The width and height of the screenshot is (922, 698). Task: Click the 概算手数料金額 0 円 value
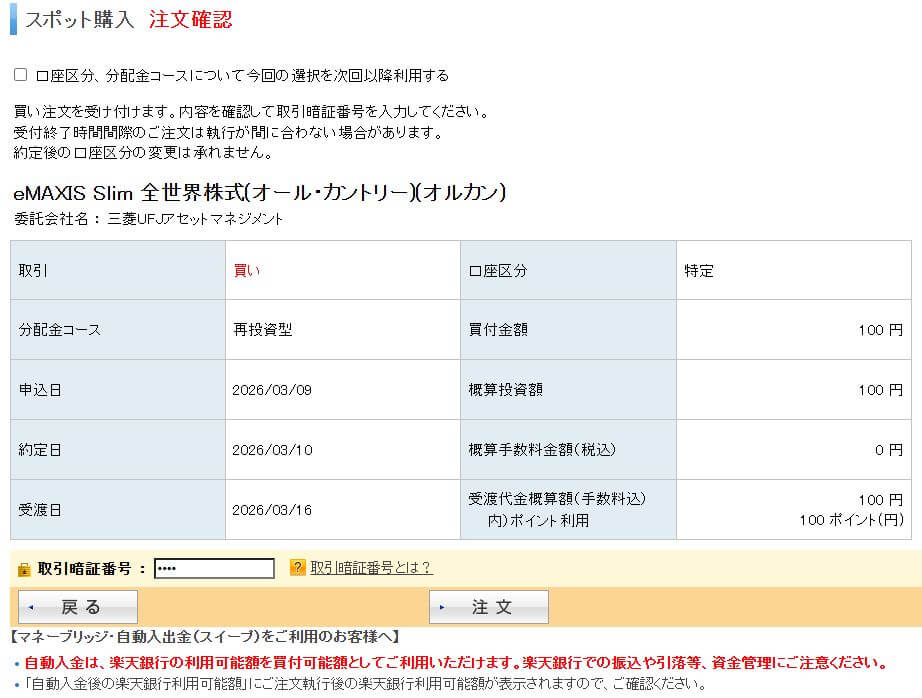coord(888,450)
